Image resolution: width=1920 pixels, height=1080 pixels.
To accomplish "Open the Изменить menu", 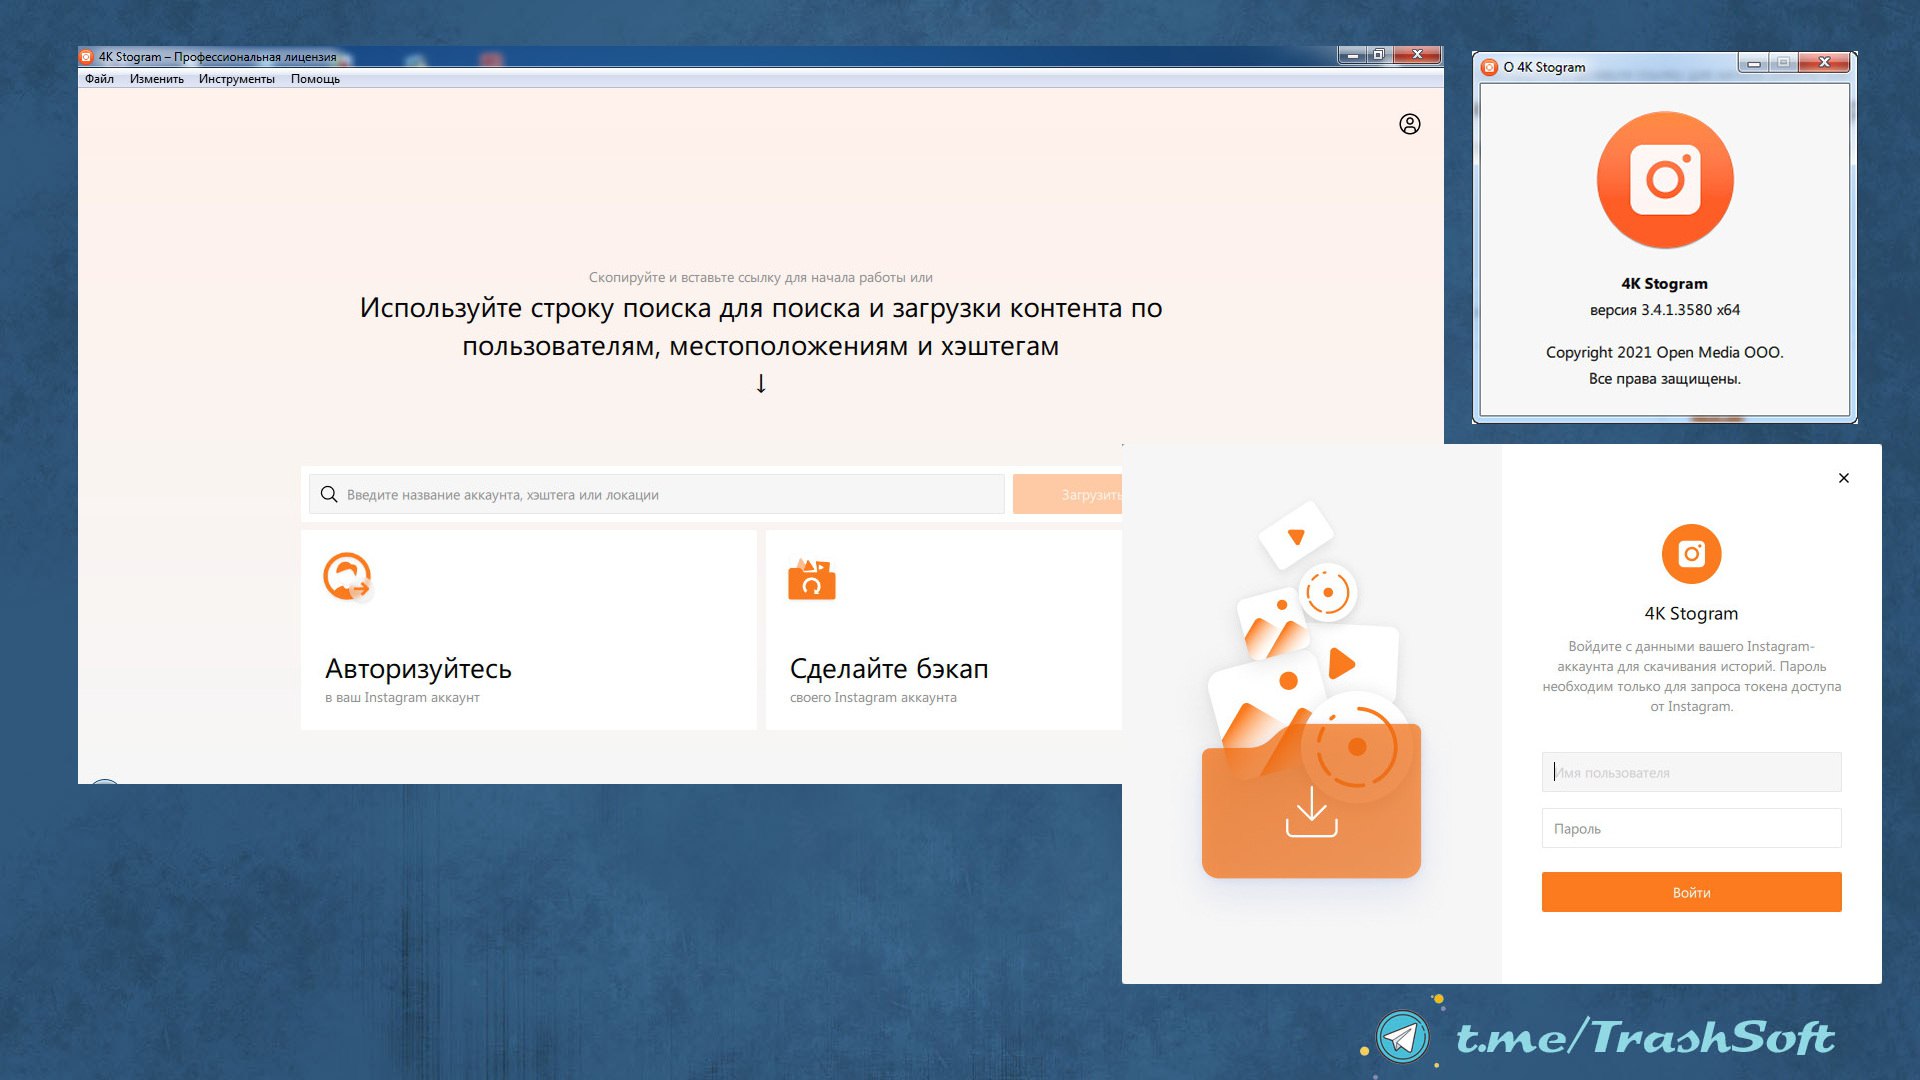I will 156,79.
